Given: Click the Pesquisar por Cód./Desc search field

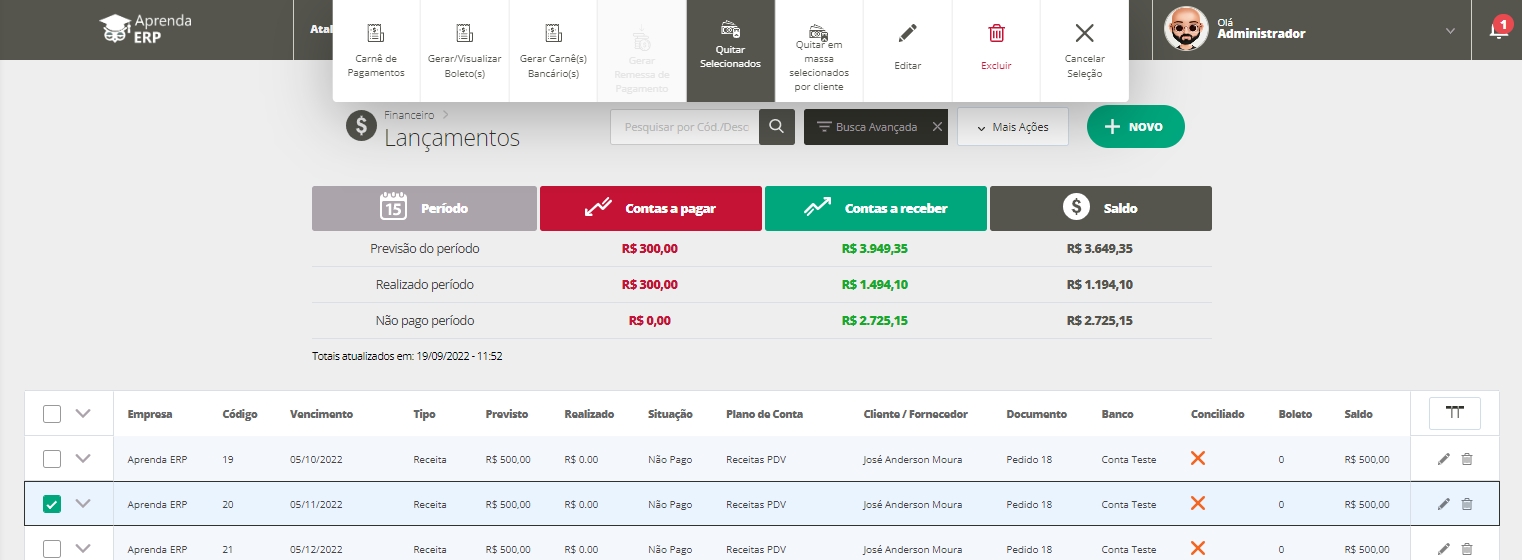Looking at the screenshot, I should (x=685, y=127).
